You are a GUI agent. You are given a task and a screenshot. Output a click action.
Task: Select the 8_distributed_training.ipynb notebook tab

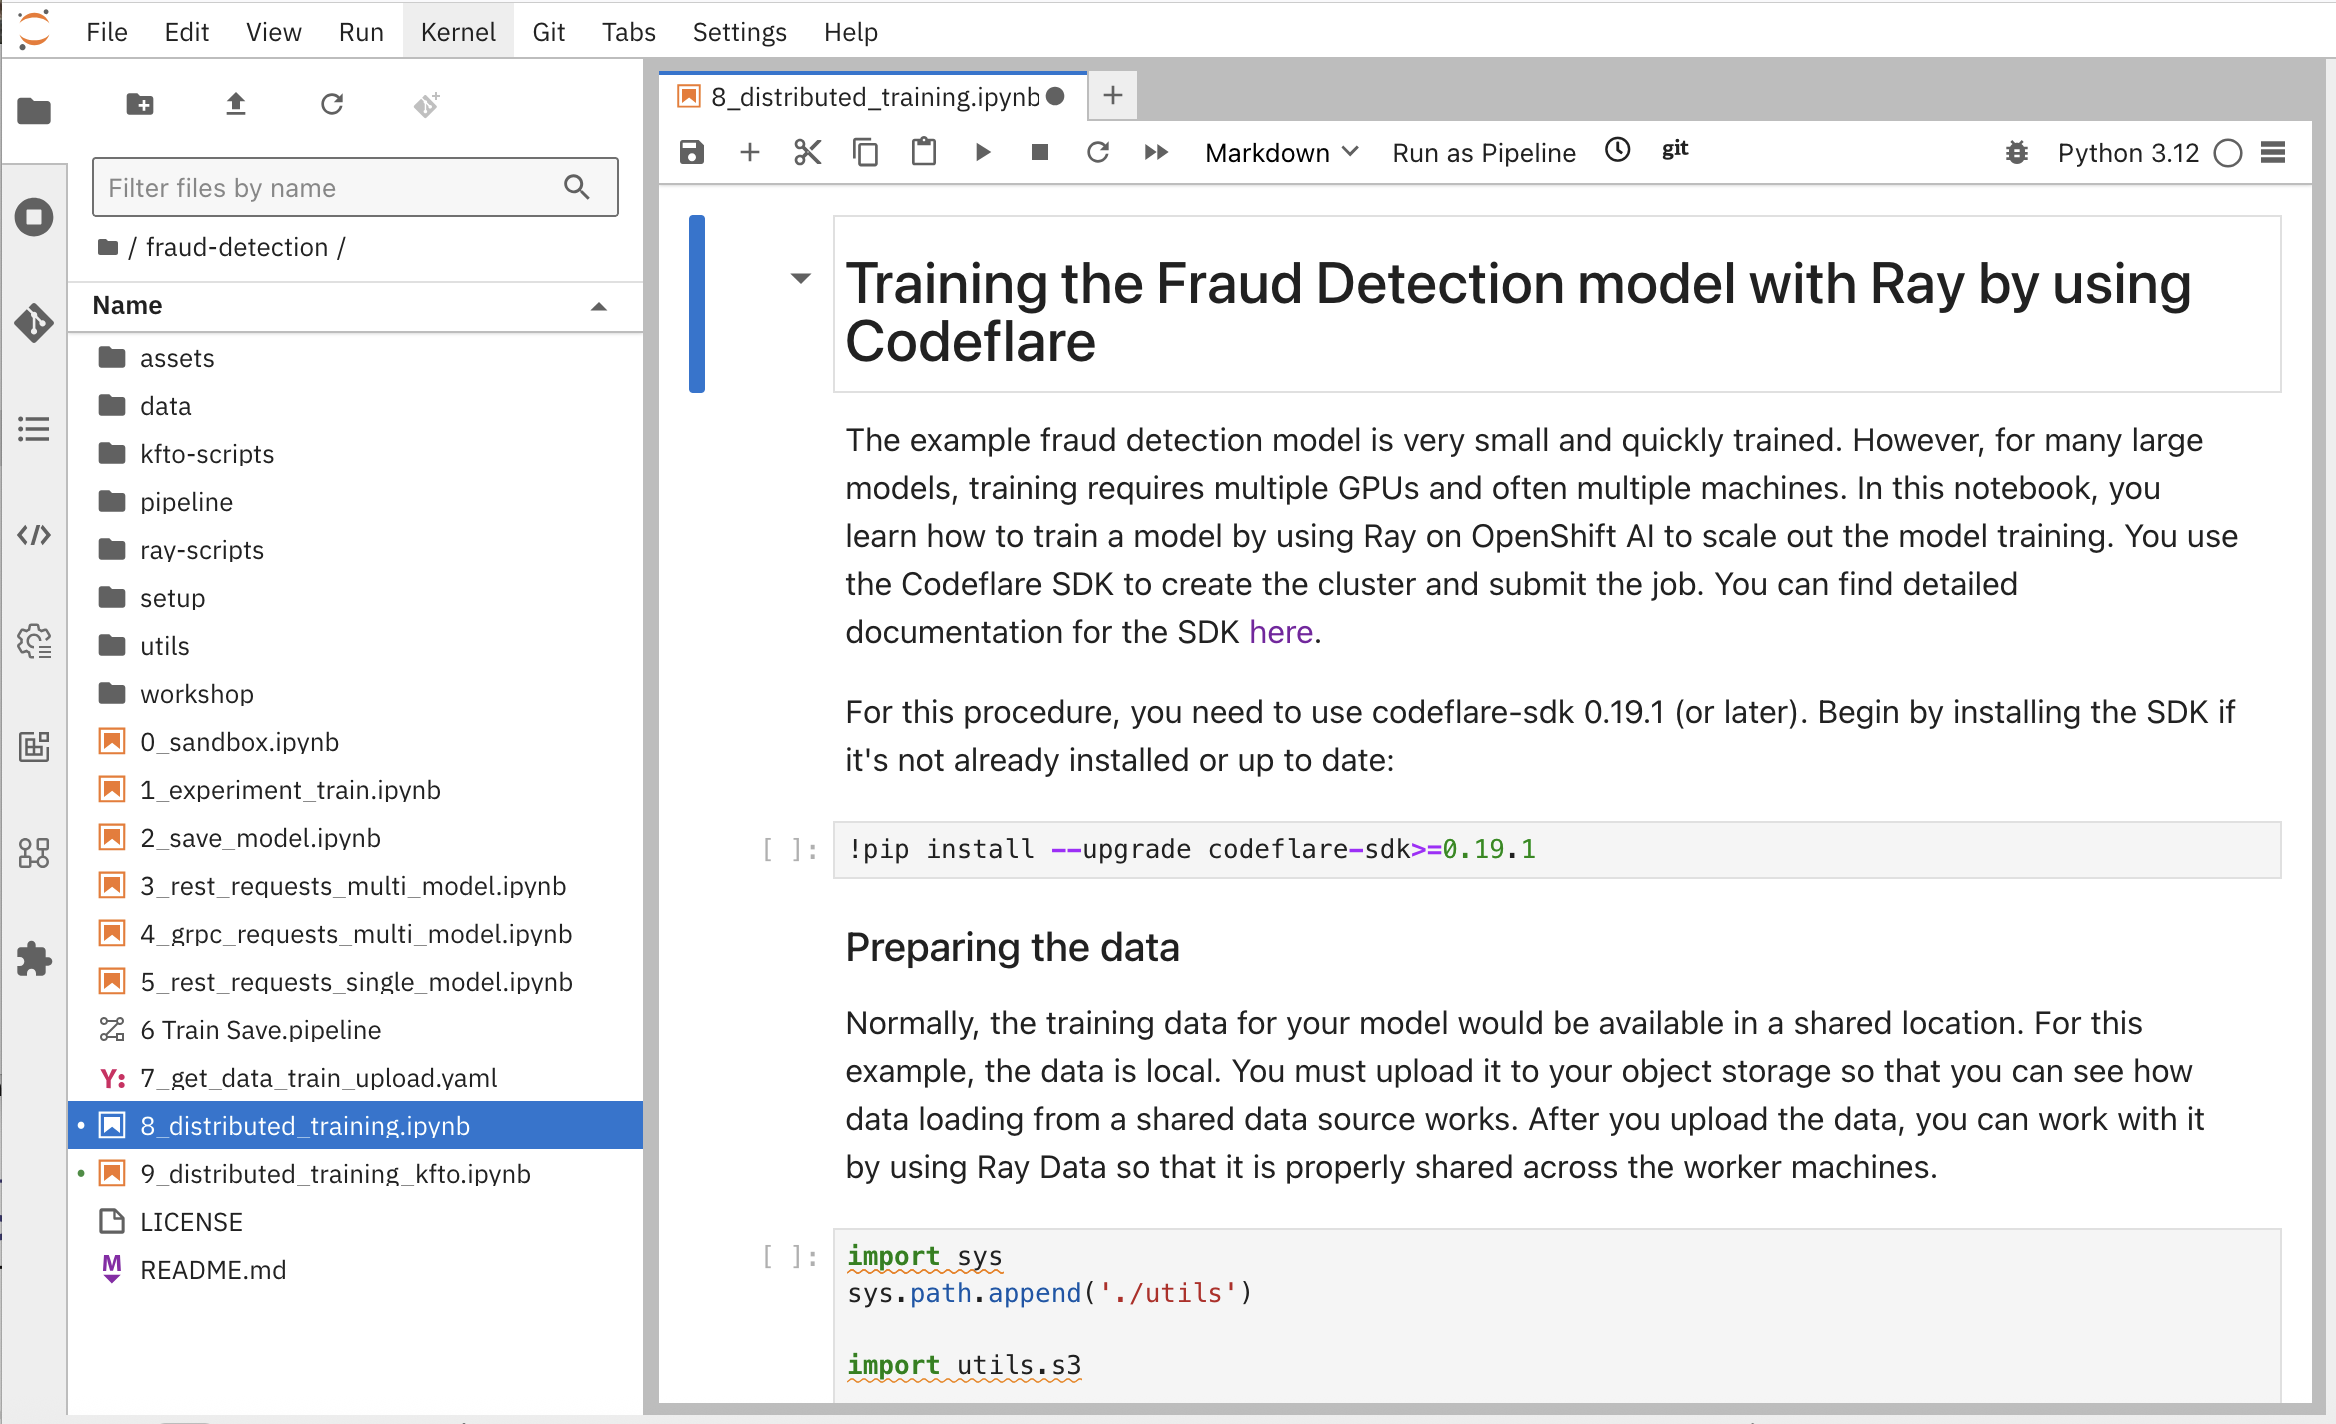click(874, 96)
